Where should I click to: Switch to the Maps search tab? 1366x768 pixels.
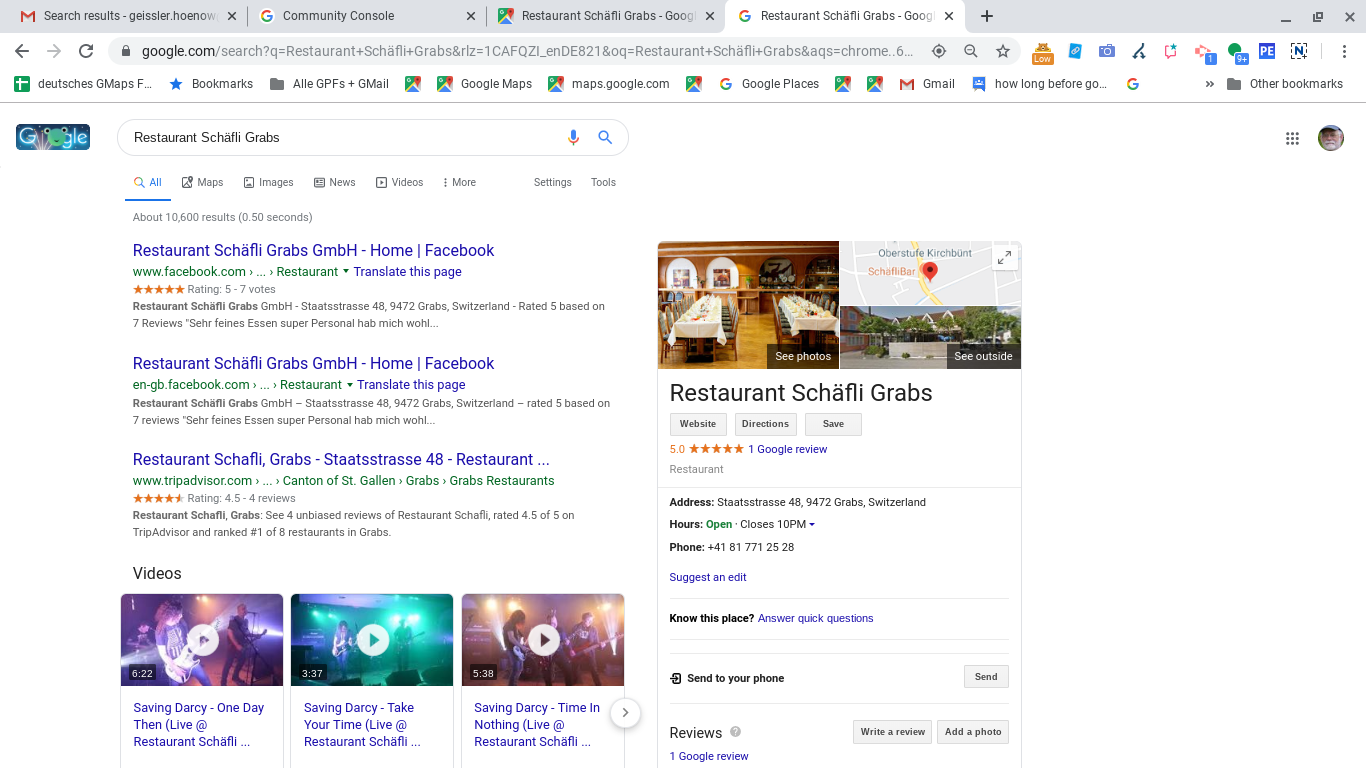coord(202,182)
